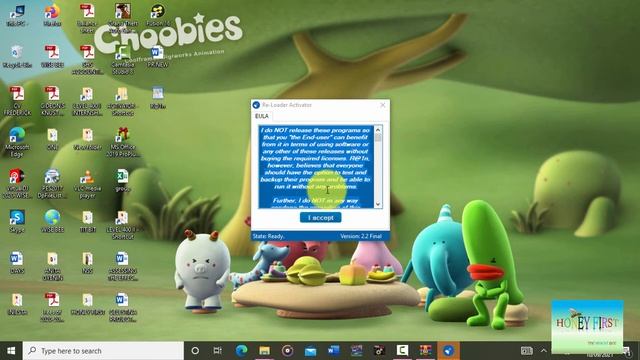Click the taskbar search box

click(x=103, y=351)
